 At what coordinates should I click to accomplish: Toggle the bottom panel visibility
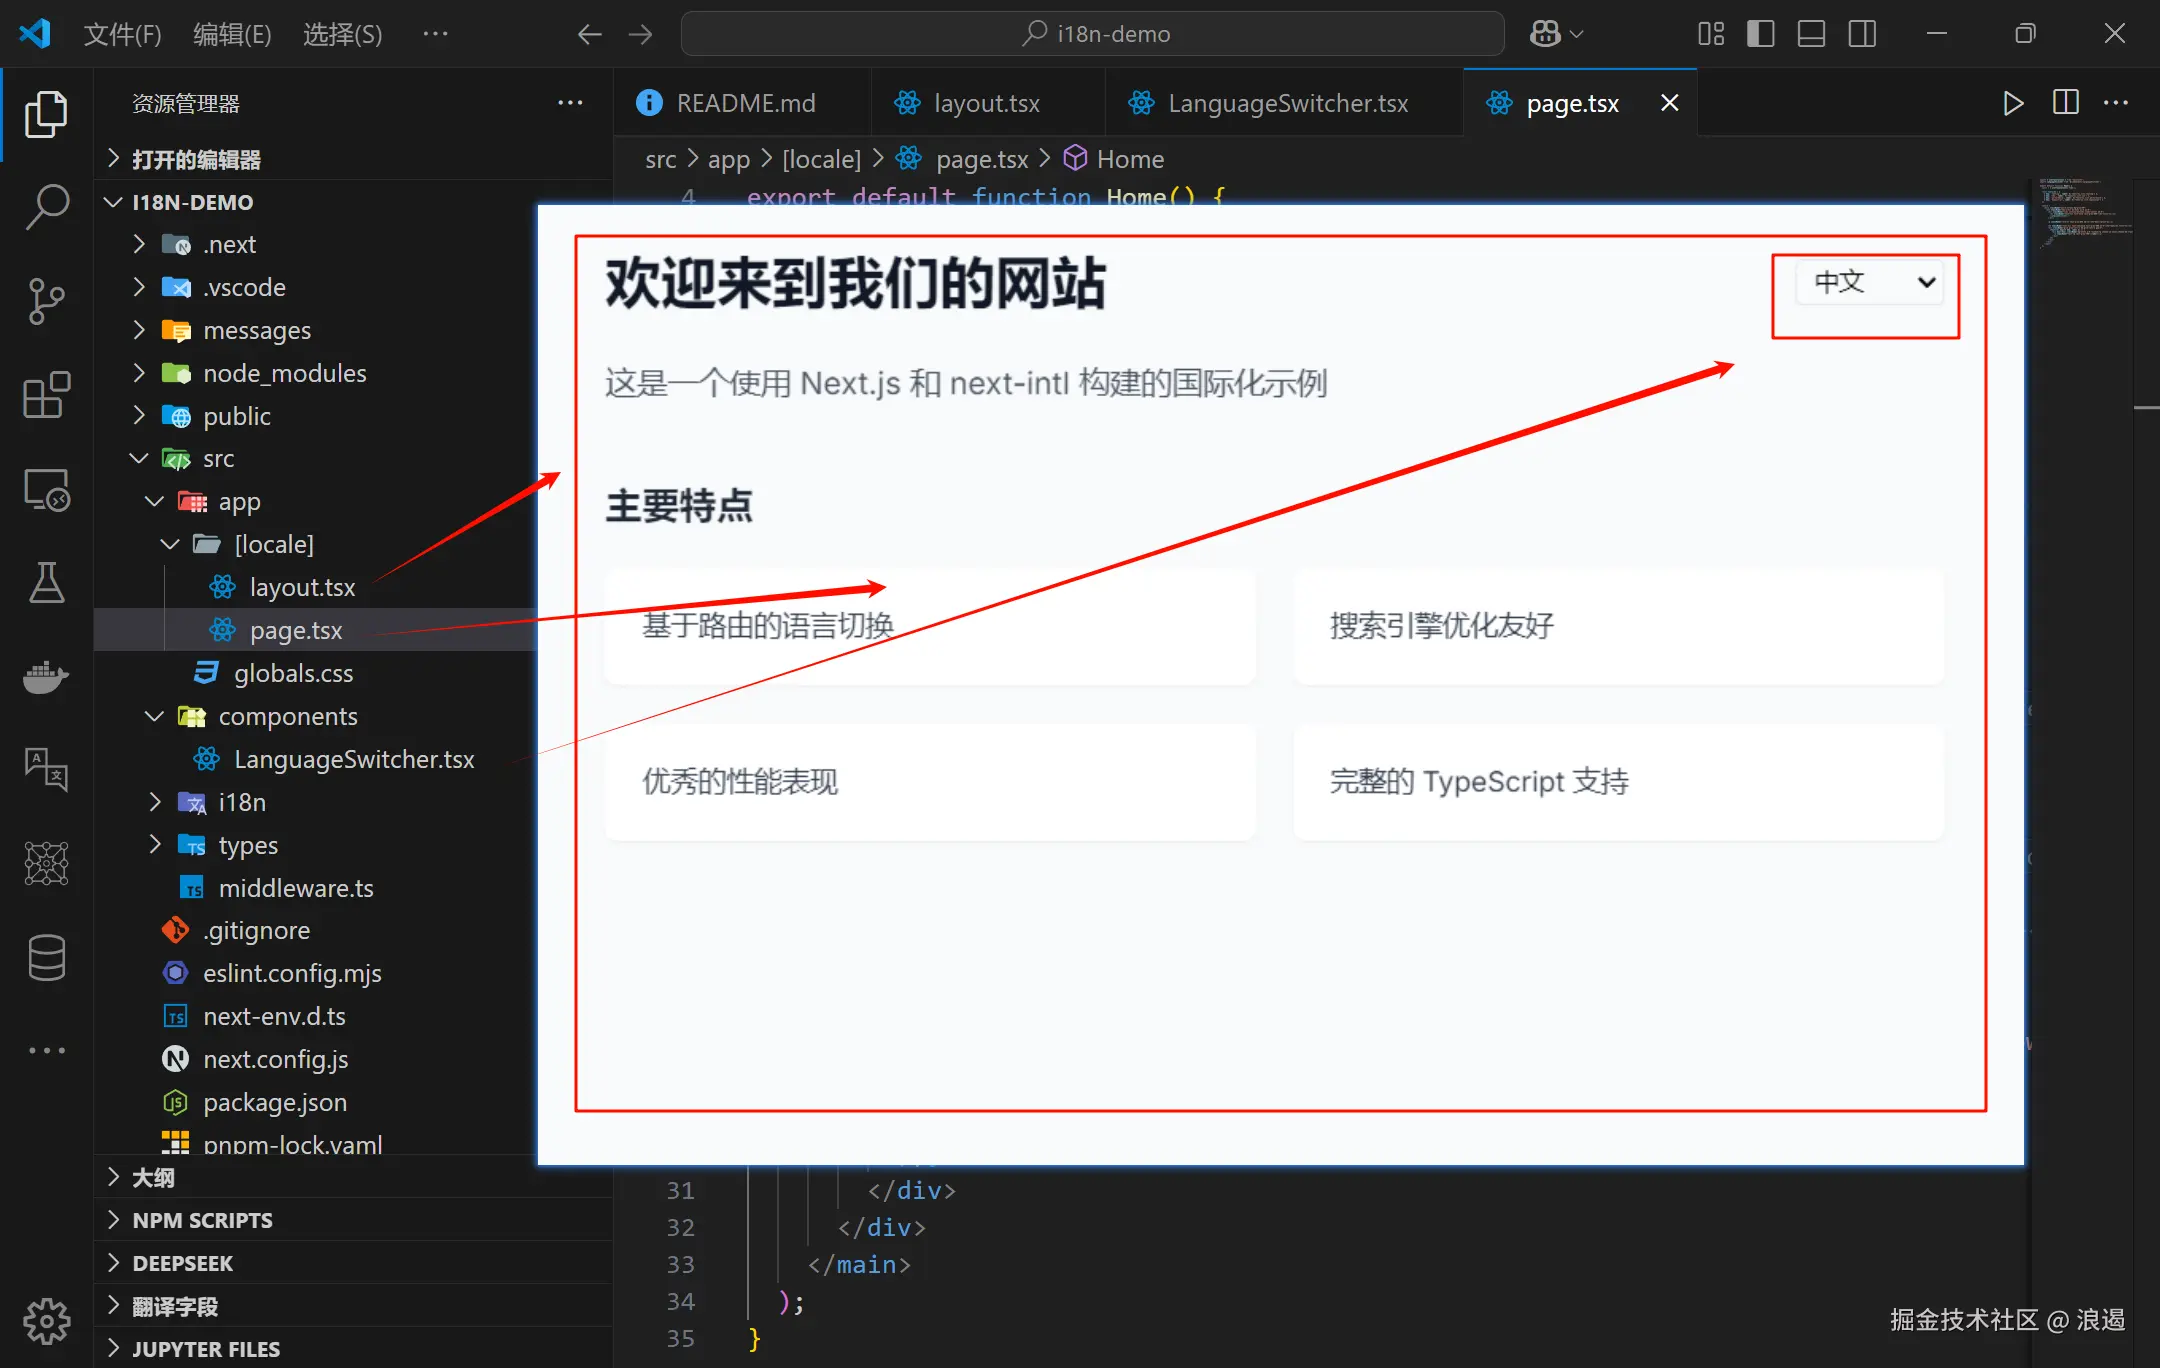coord(1811,34)
